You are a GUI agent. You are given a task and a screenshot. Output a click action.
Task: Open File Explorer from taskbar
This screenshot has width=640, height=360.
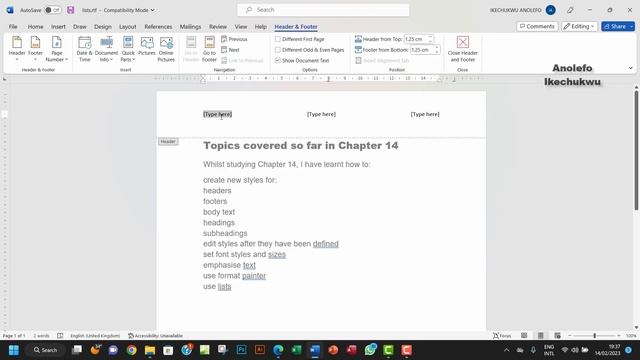[150, 350]
